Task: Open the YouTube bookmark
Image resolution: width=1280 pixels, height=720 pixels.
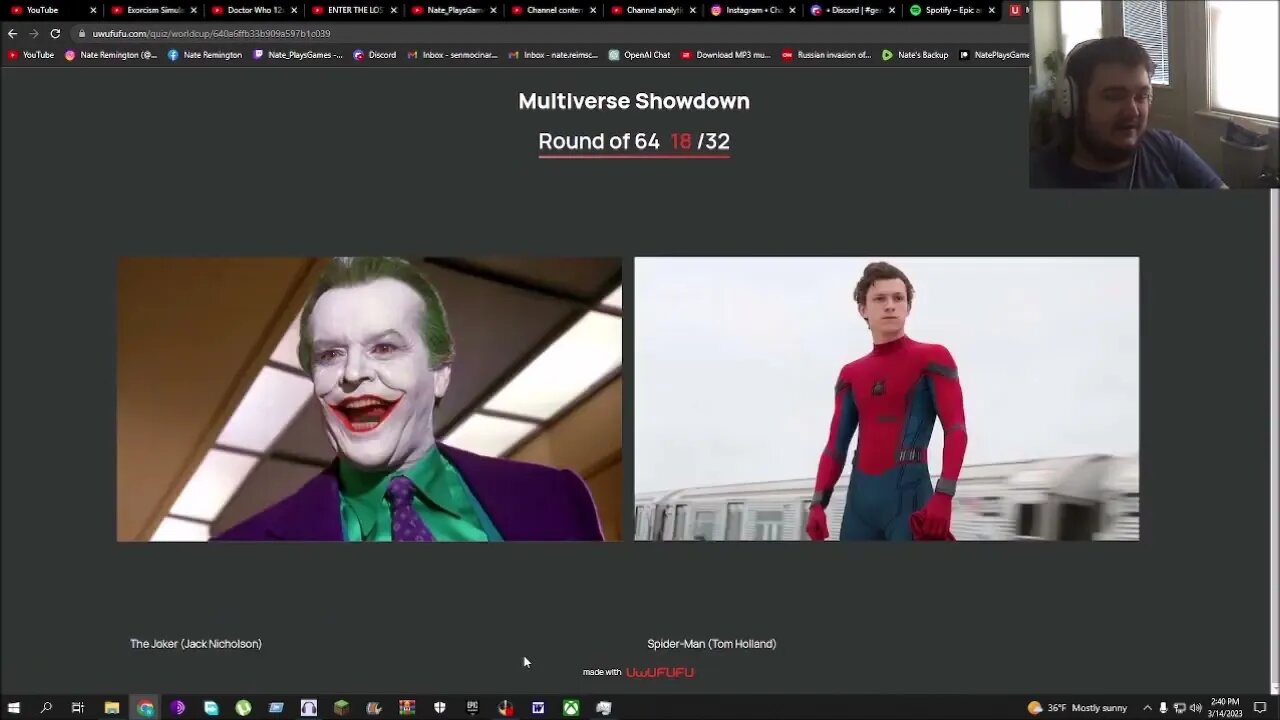Action: [x=31, y=55]
